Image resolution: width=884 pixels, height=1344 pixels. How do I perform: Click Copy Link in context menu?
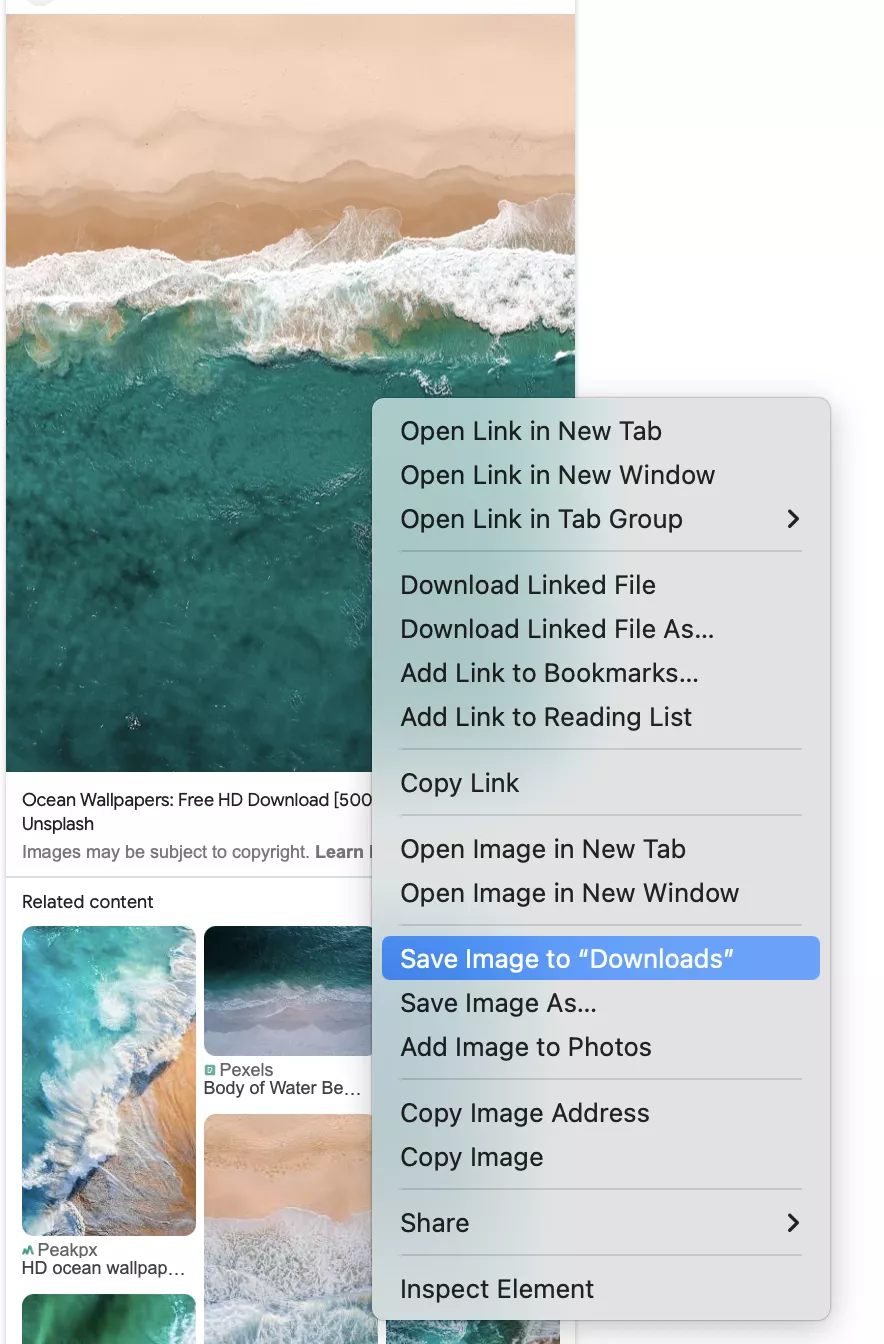(x=459, y=783)
